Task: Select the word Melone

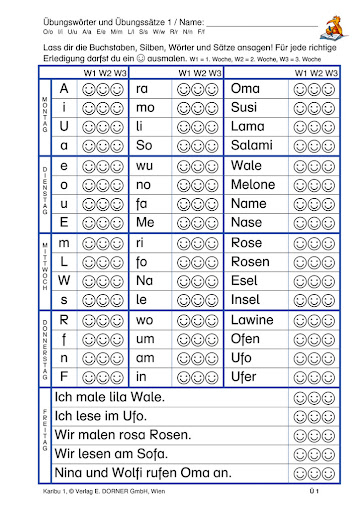Action: click(253, 184)
